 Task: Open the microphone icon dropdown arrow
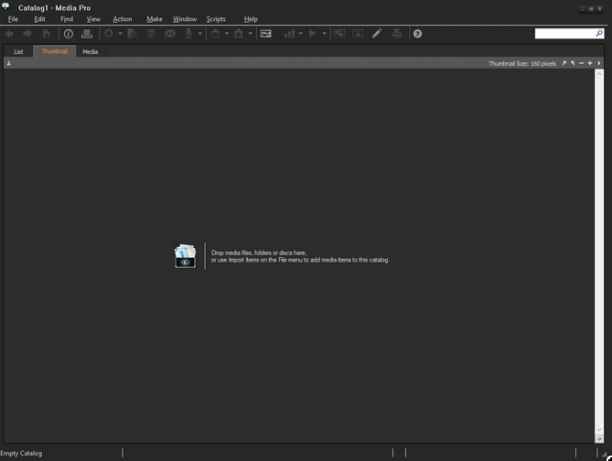[200, 34]
